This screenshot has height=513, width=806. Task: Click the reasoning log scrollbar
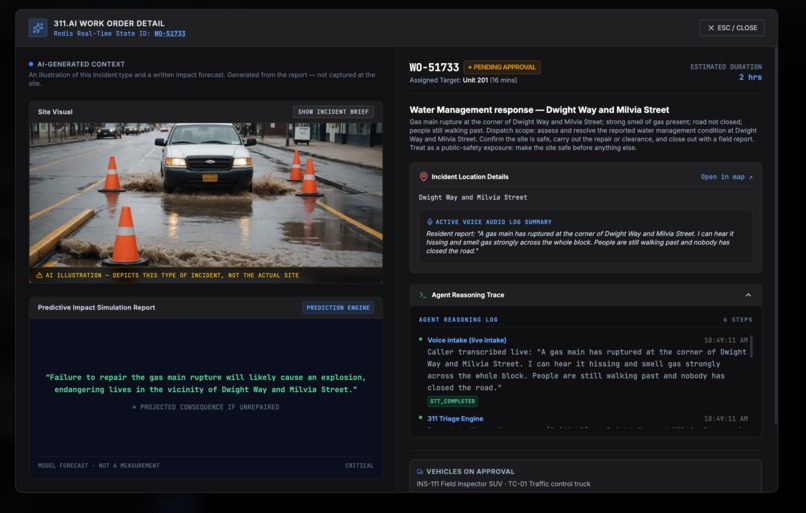click(x=751, y=346)
